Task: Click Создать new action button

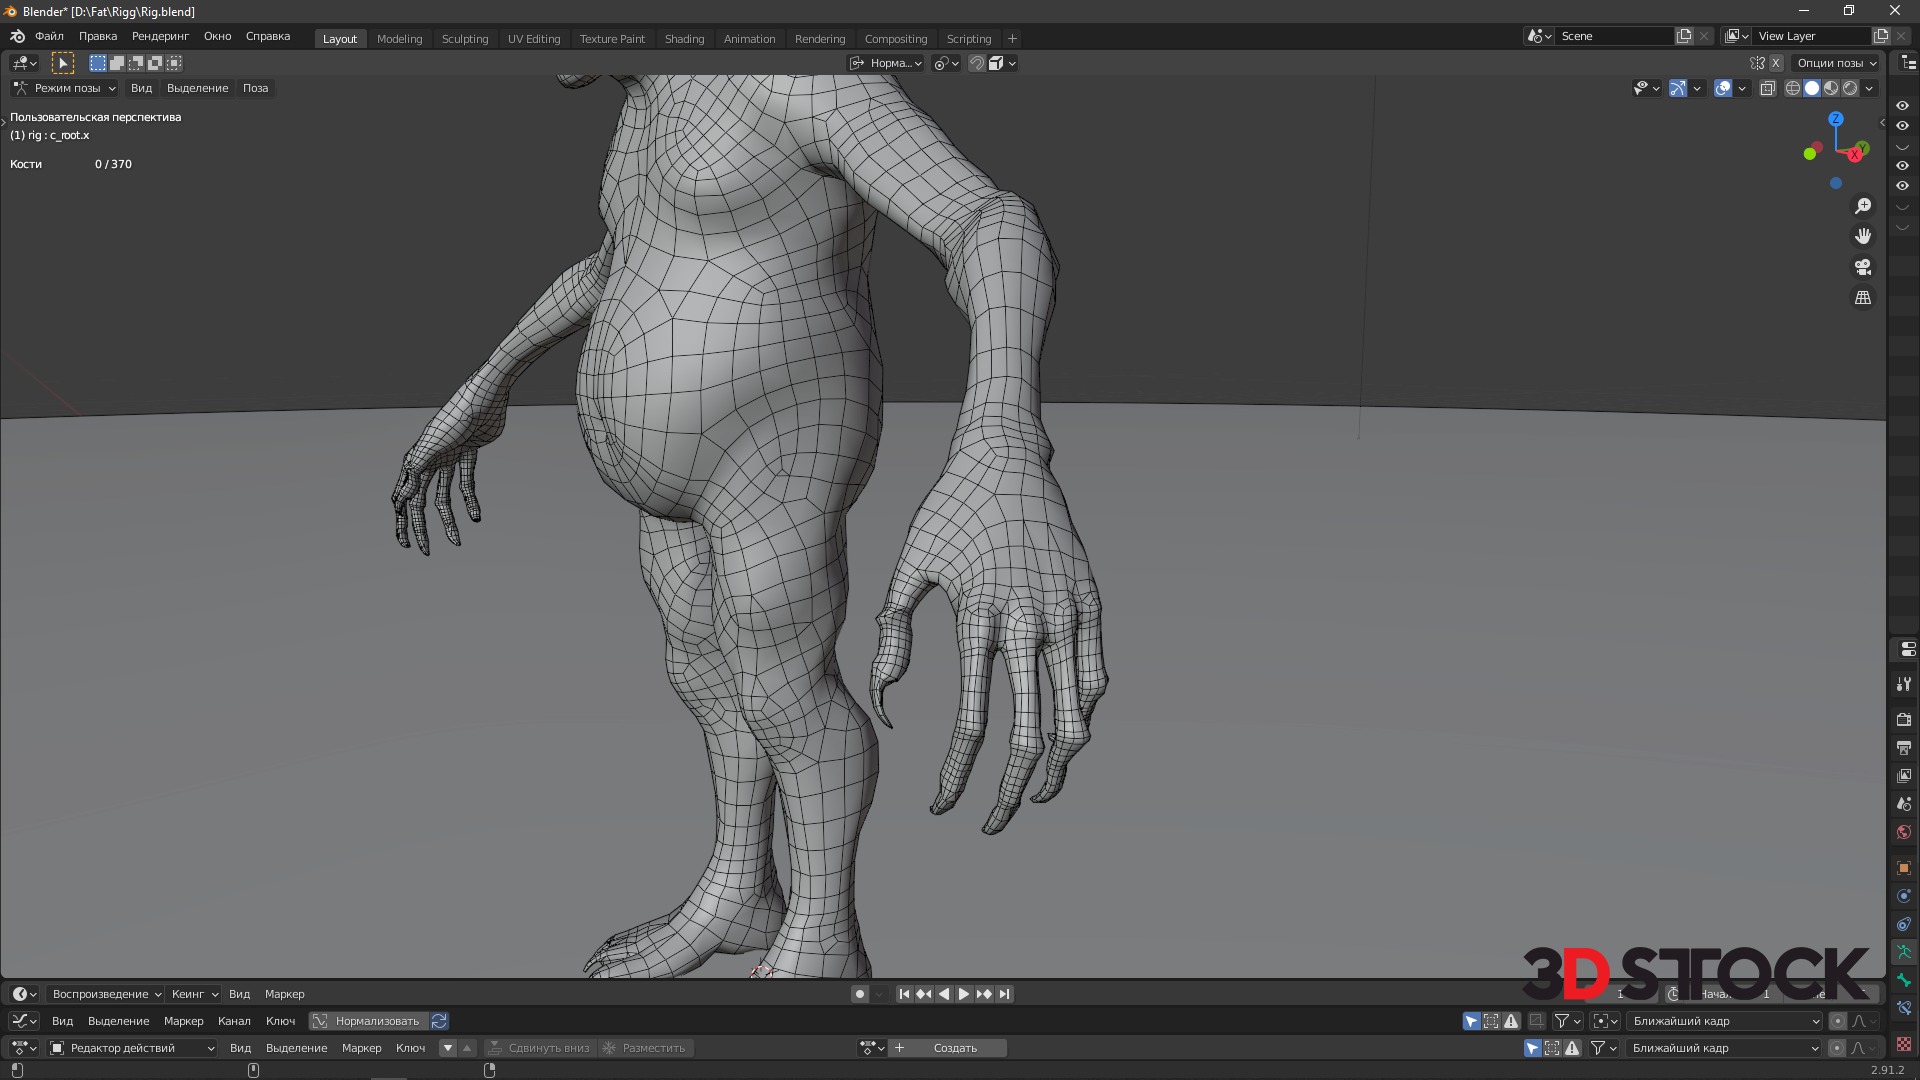Action: tap(955, 1048)
